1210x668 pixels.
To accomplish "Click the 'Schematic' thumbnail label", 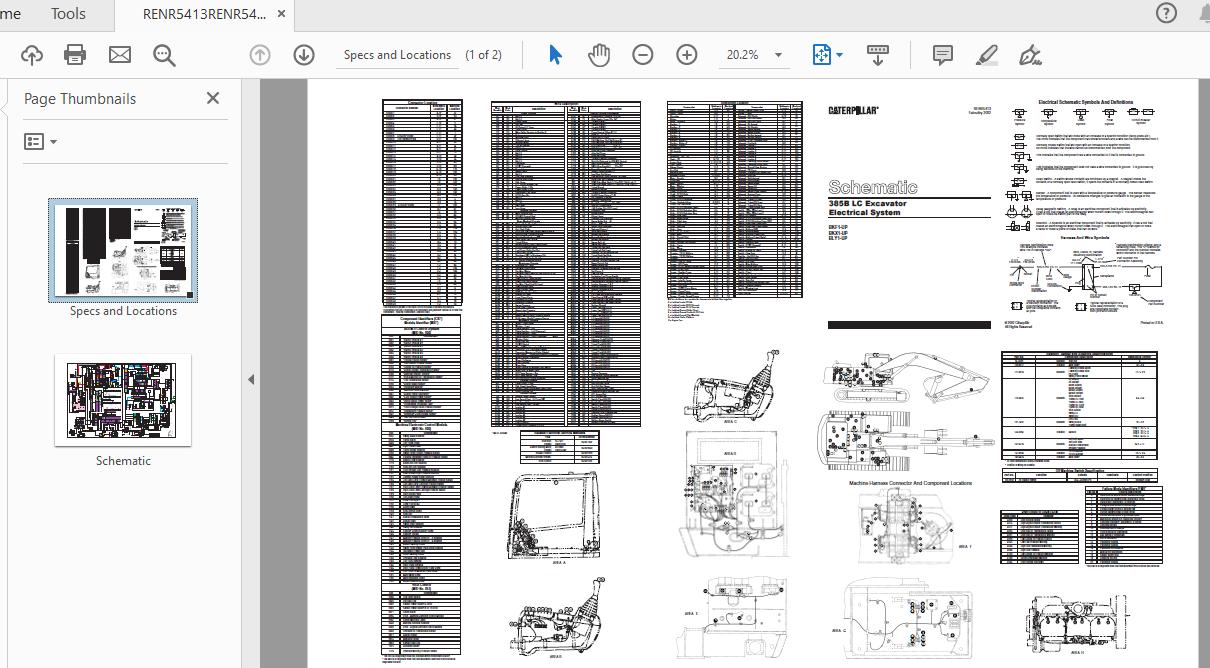I will pyautogui.click(x=123, y=461).
